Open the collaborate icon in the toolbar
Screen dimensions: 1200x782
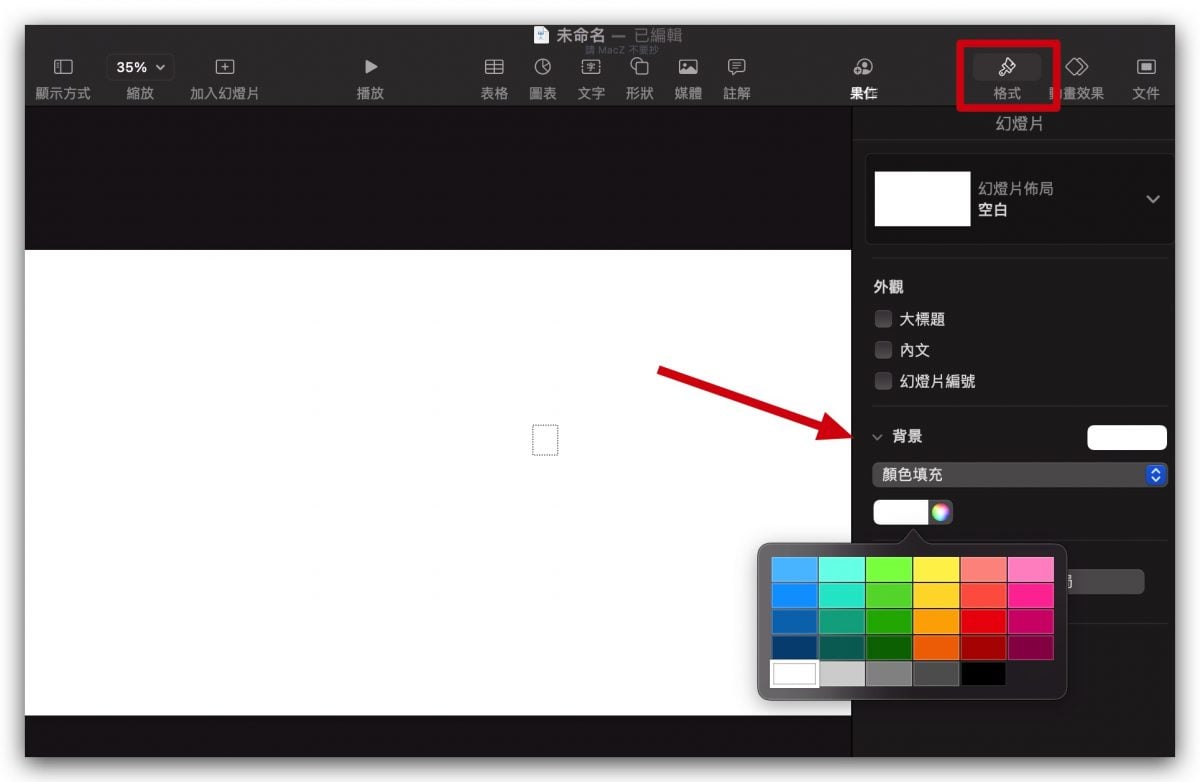[864, 67]
